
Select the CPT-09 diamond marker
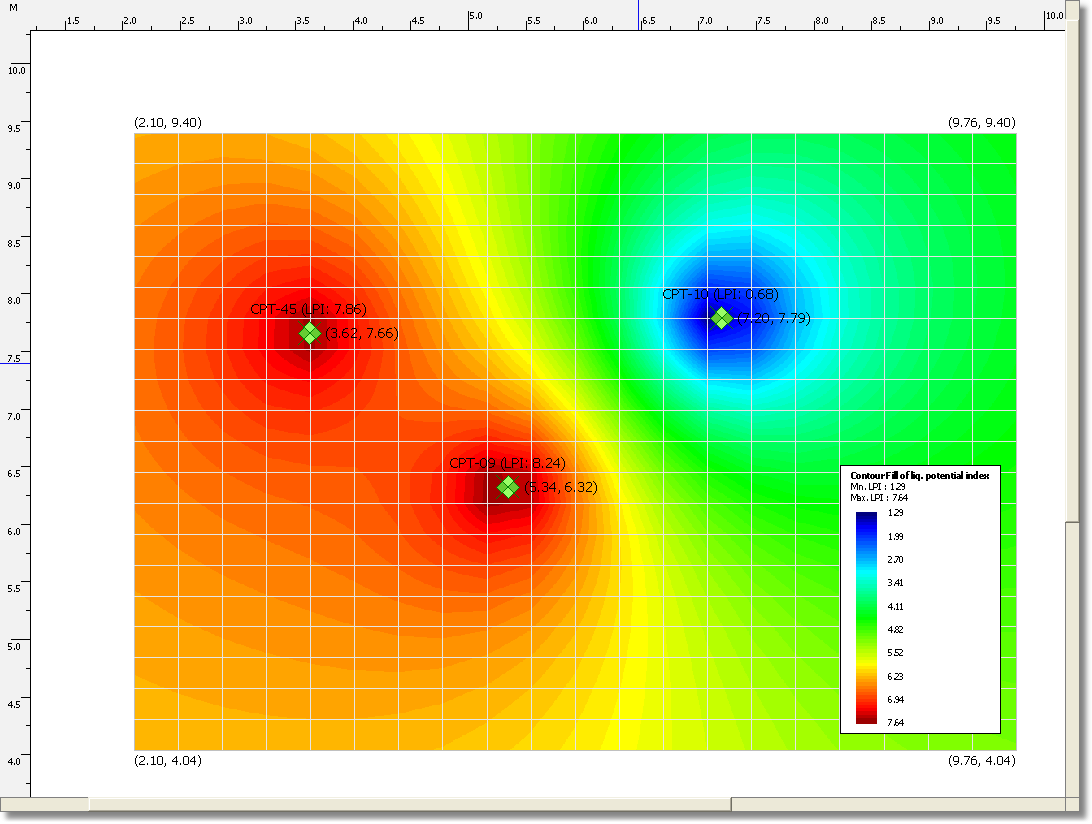(508, 487)
